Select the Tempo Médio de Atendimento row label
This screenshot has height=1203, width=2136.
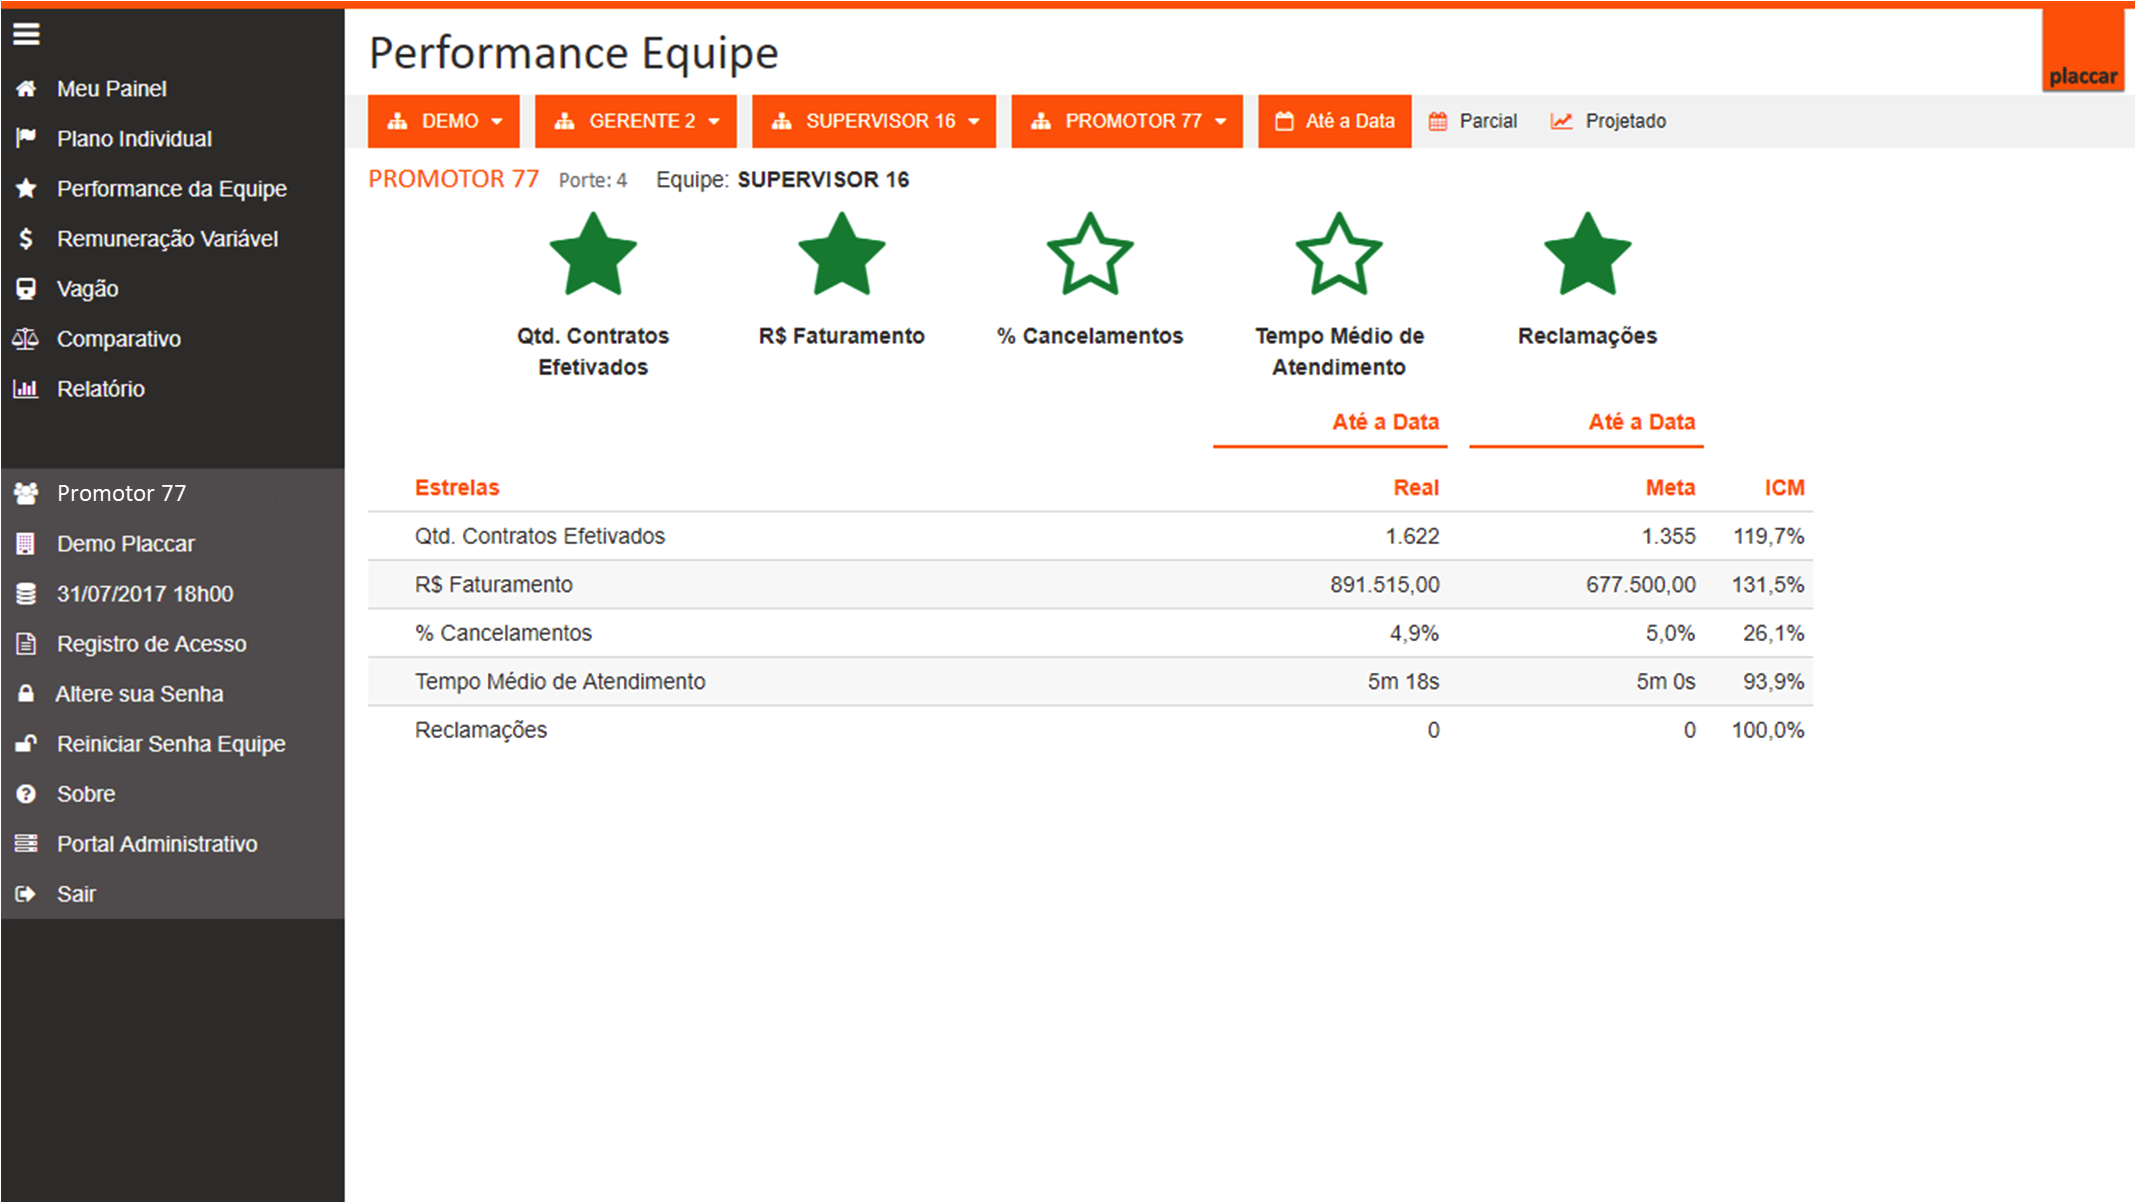(560, 682)
